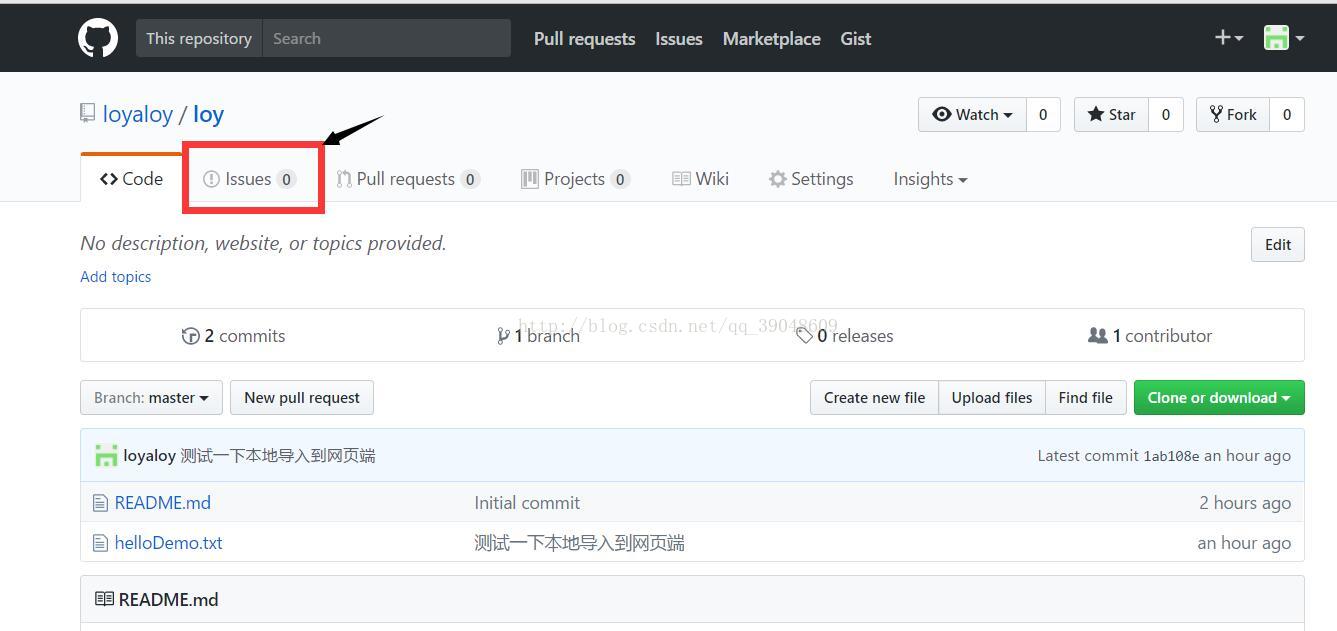Click the Settings gear icon

(x=777, y=179)
